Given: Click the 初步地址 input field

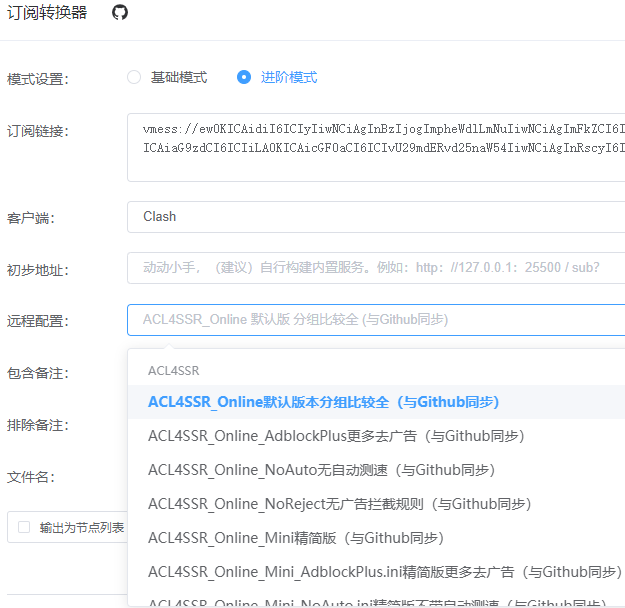Looking at the screenshot, I should [376, 268].
